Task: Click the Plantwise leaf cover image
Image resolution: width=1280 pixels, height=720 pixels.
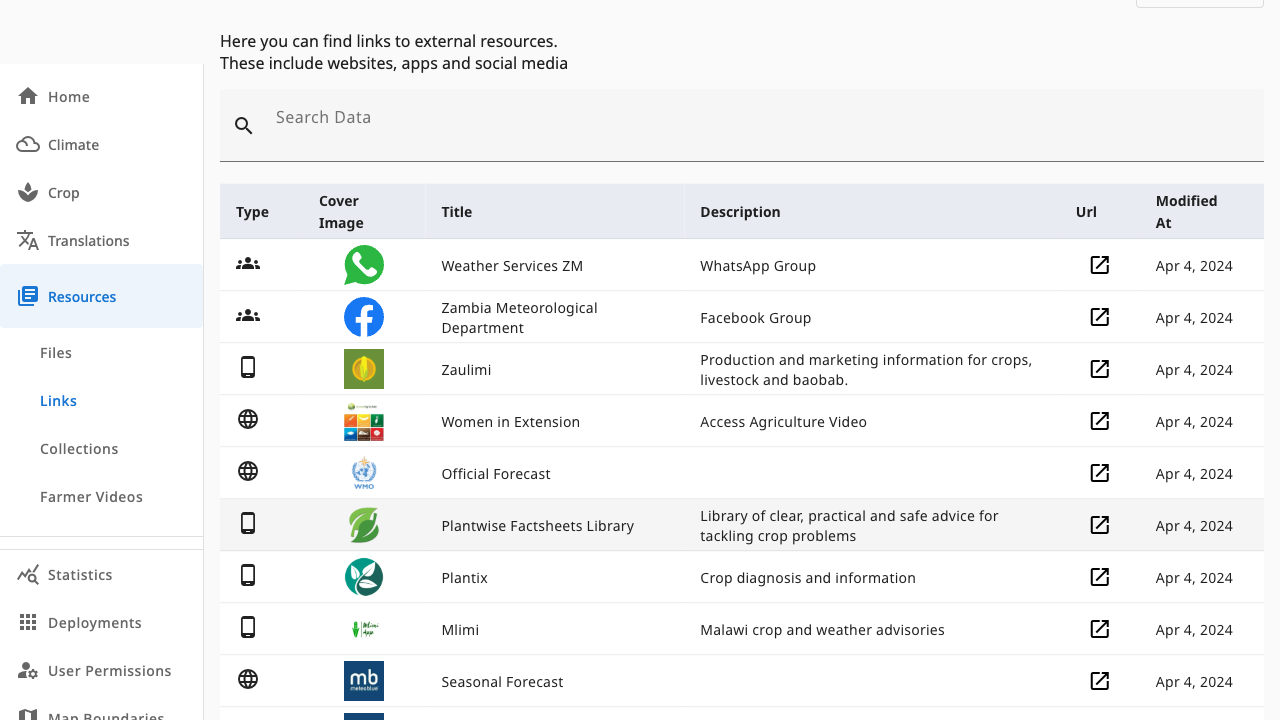Action: click(x=364, y=525)
